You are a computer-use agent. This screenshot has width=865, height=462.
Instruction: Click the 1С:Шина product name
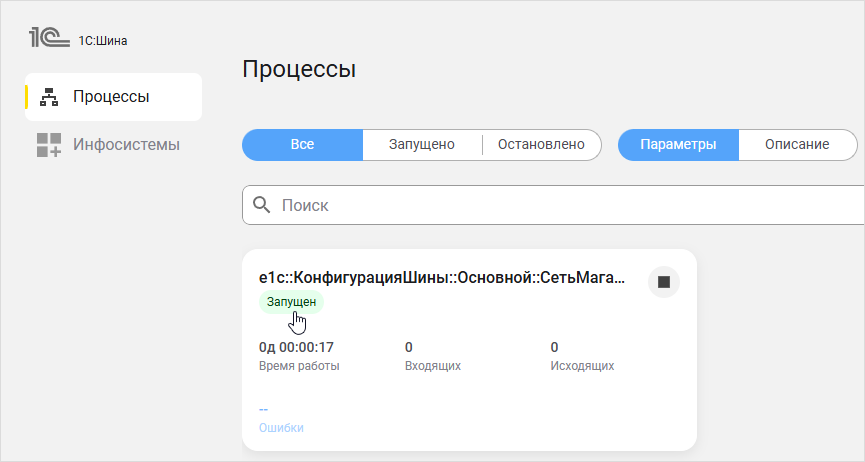[x=103, y=41]
